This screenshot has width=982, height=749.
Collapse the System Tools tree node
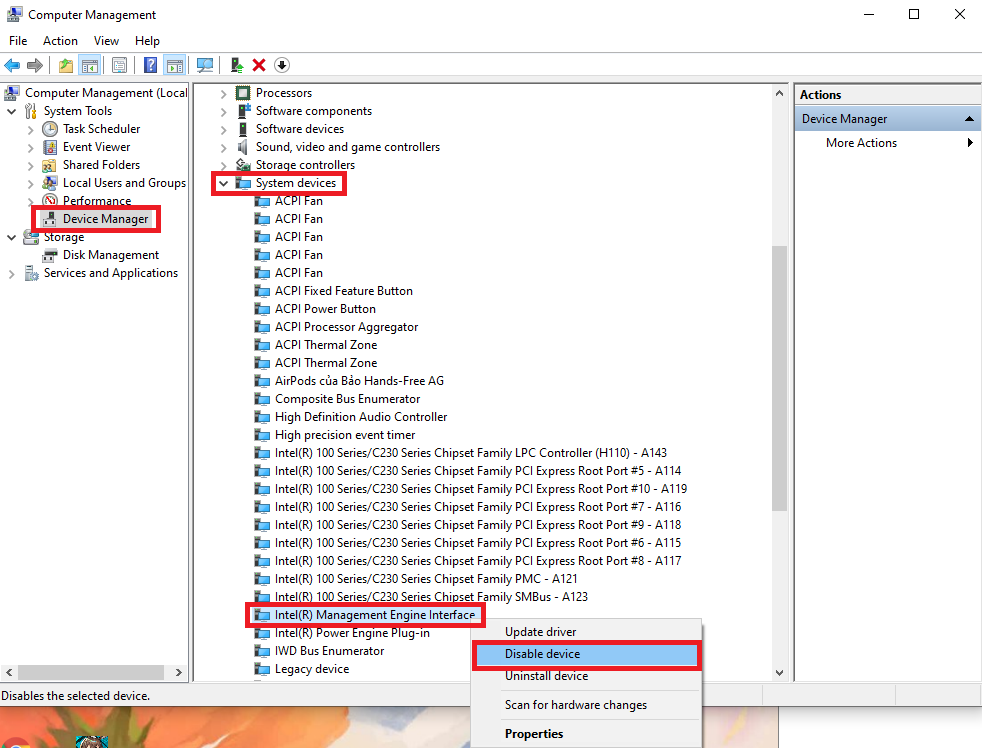pyautogui.click(x=11, y=111)
